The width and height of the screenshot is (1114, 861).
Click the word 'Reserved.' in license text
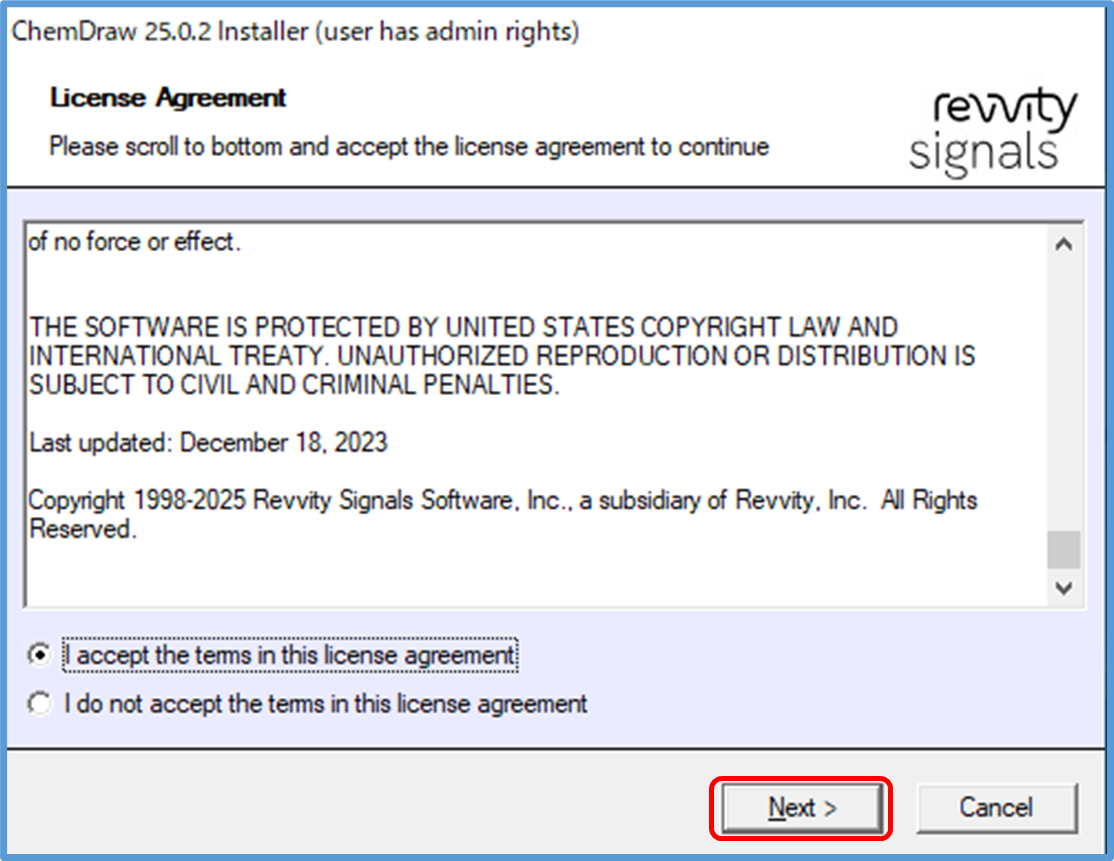pyautogui.click(x=82, y=529)
